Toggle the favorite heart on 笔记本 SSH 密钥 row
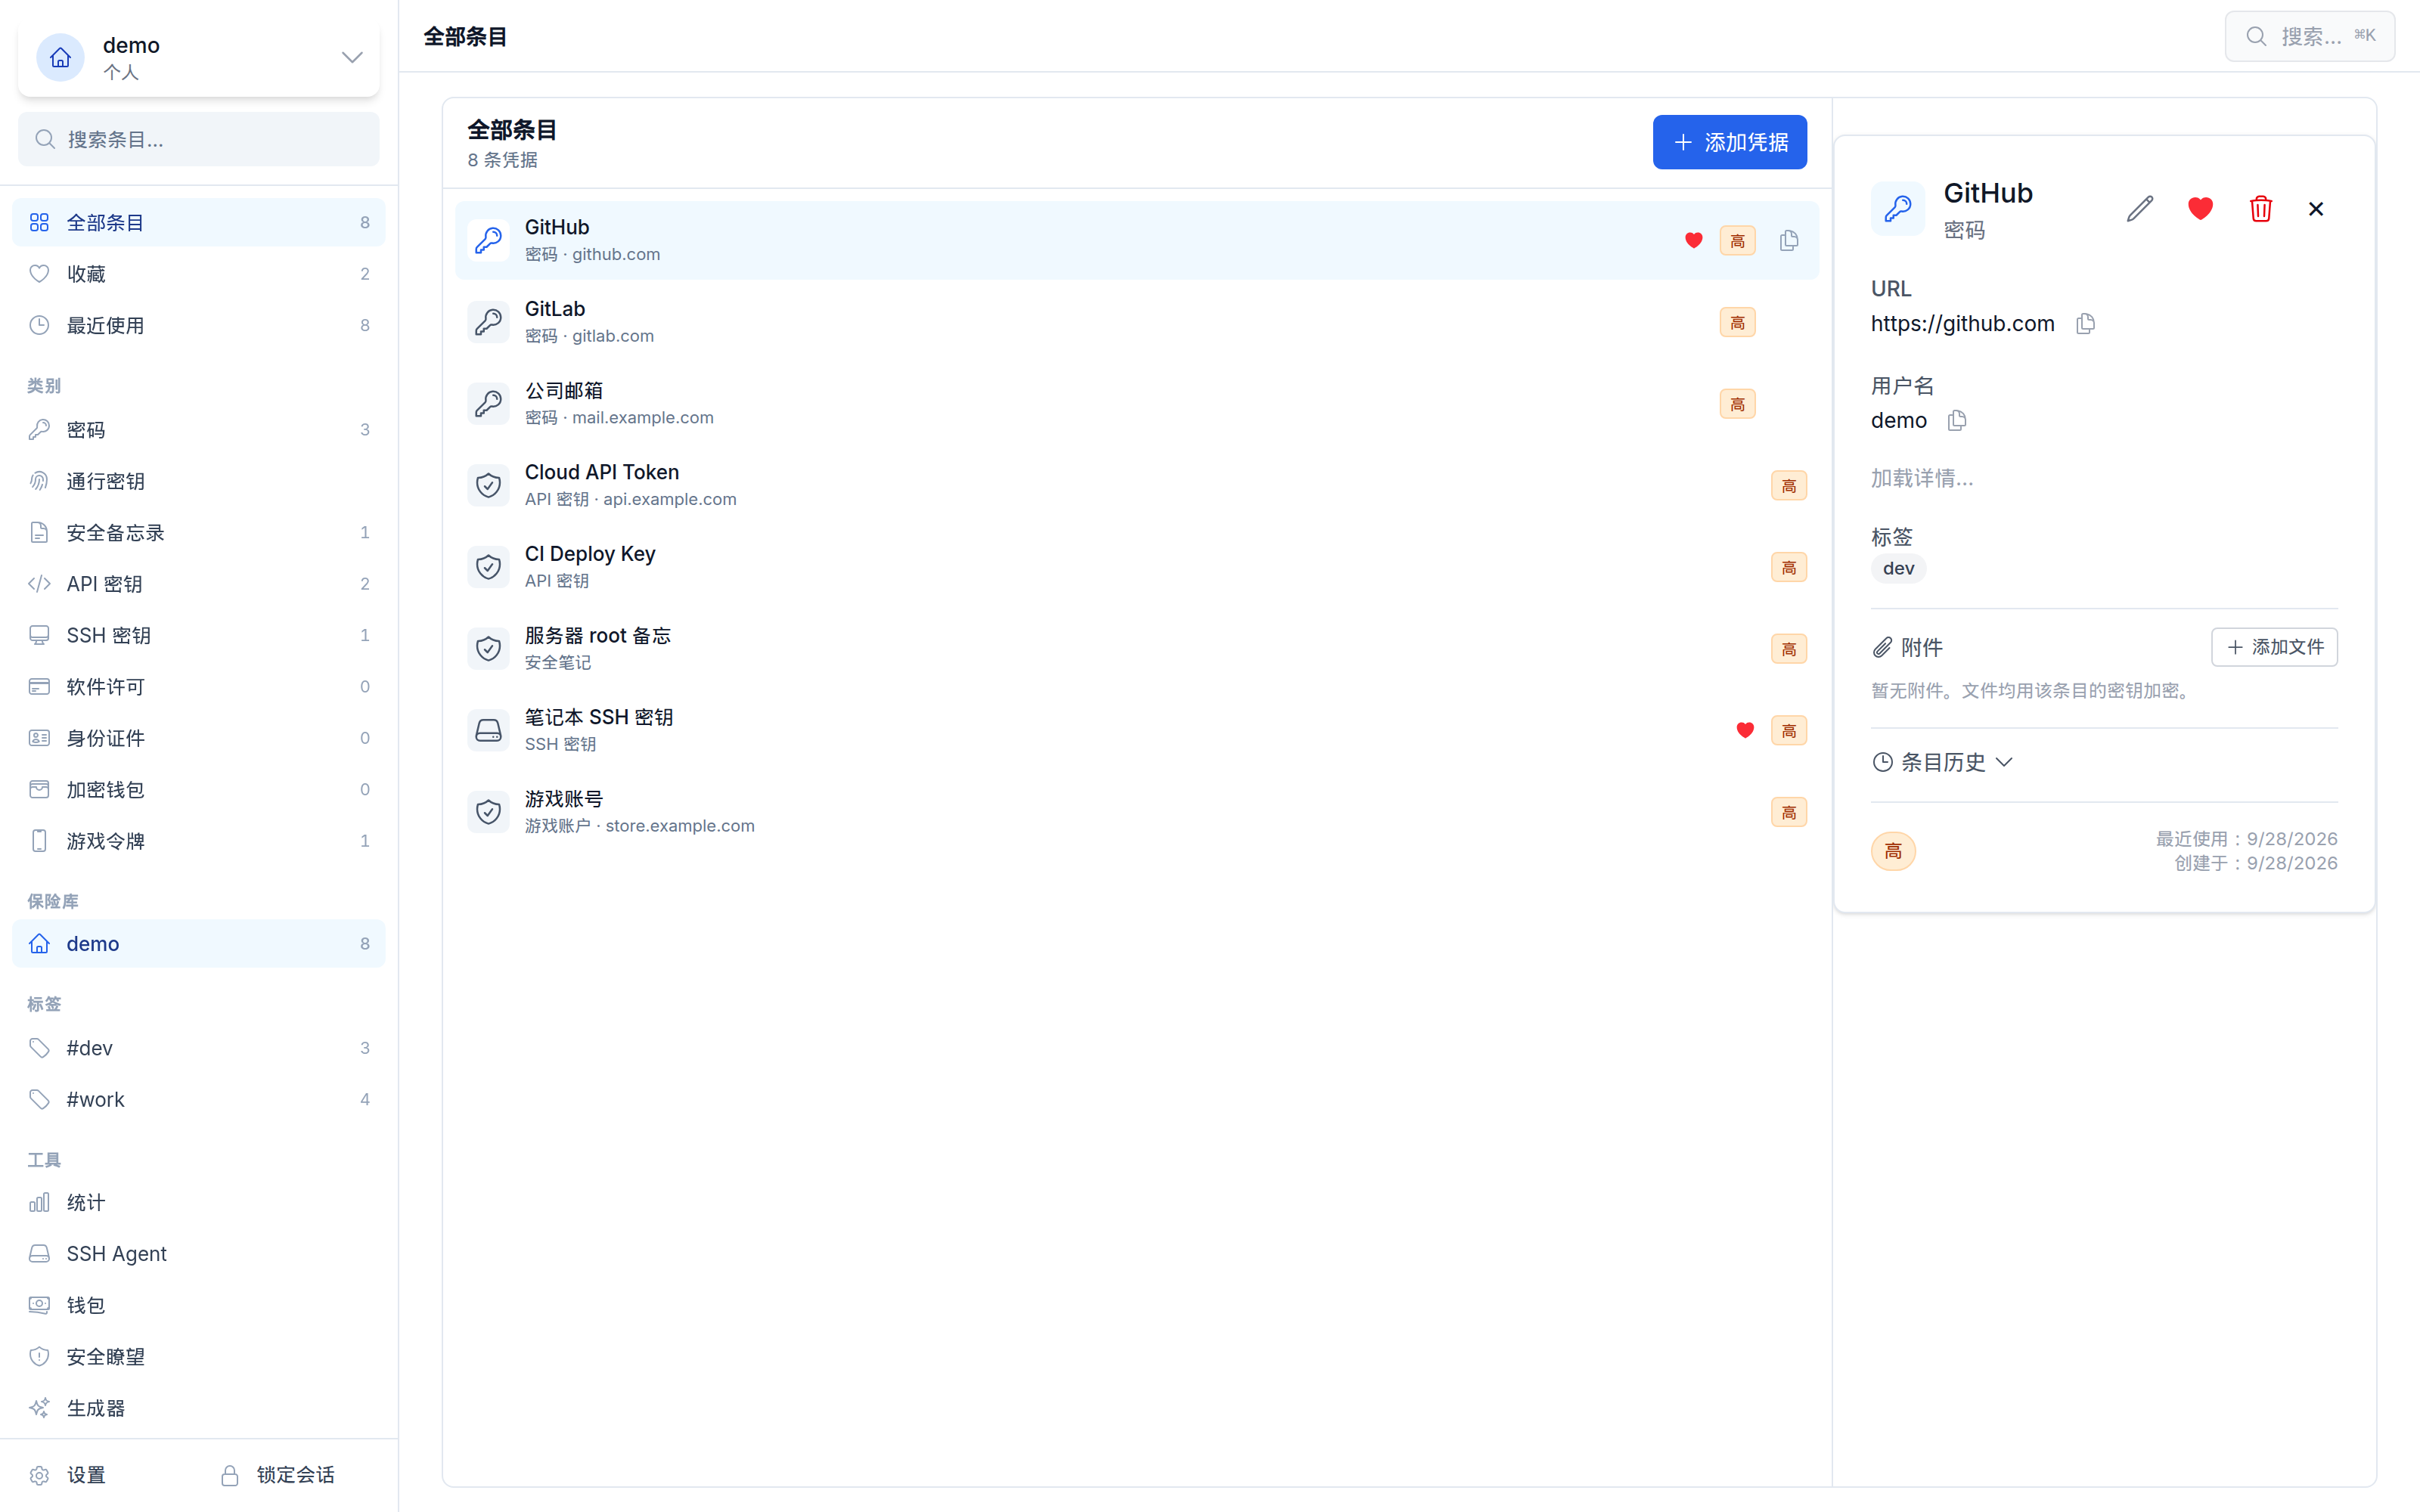The width and height of the screenshot is (2420, 1512). click(x=1745, y=730)
